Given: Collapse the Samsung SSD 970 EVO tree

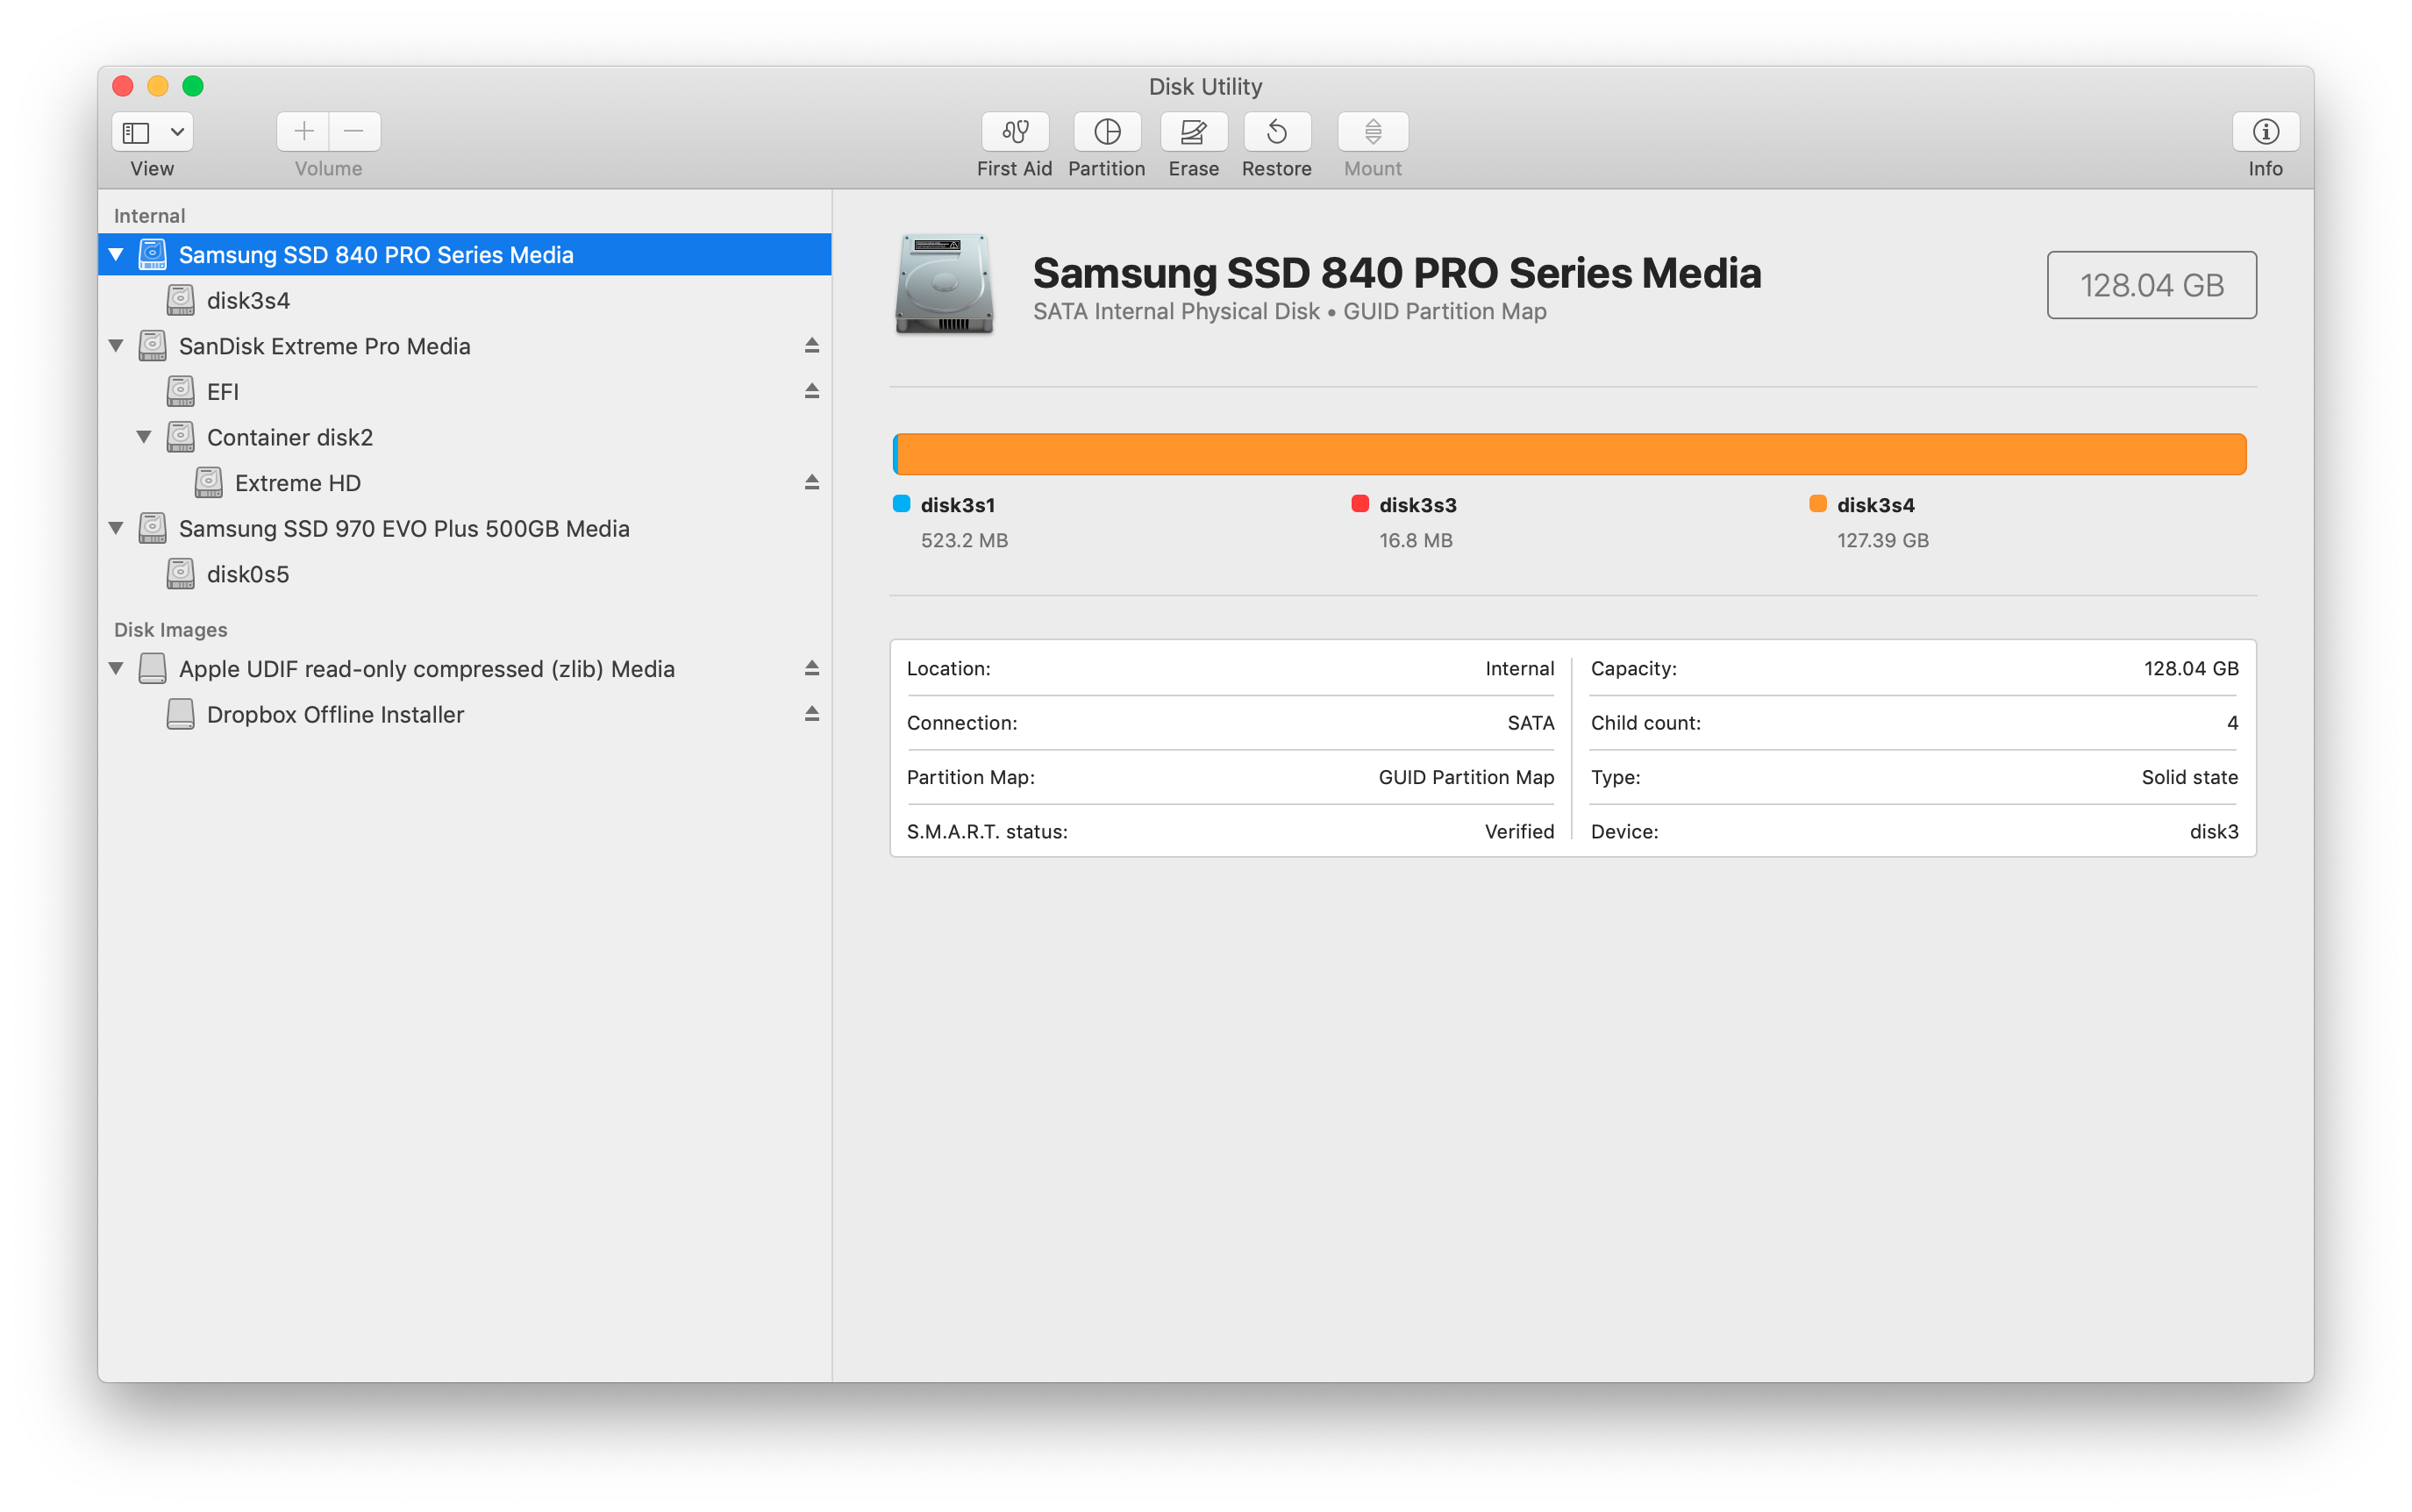Looking at the screenshot, I should (x=116, y=528).
